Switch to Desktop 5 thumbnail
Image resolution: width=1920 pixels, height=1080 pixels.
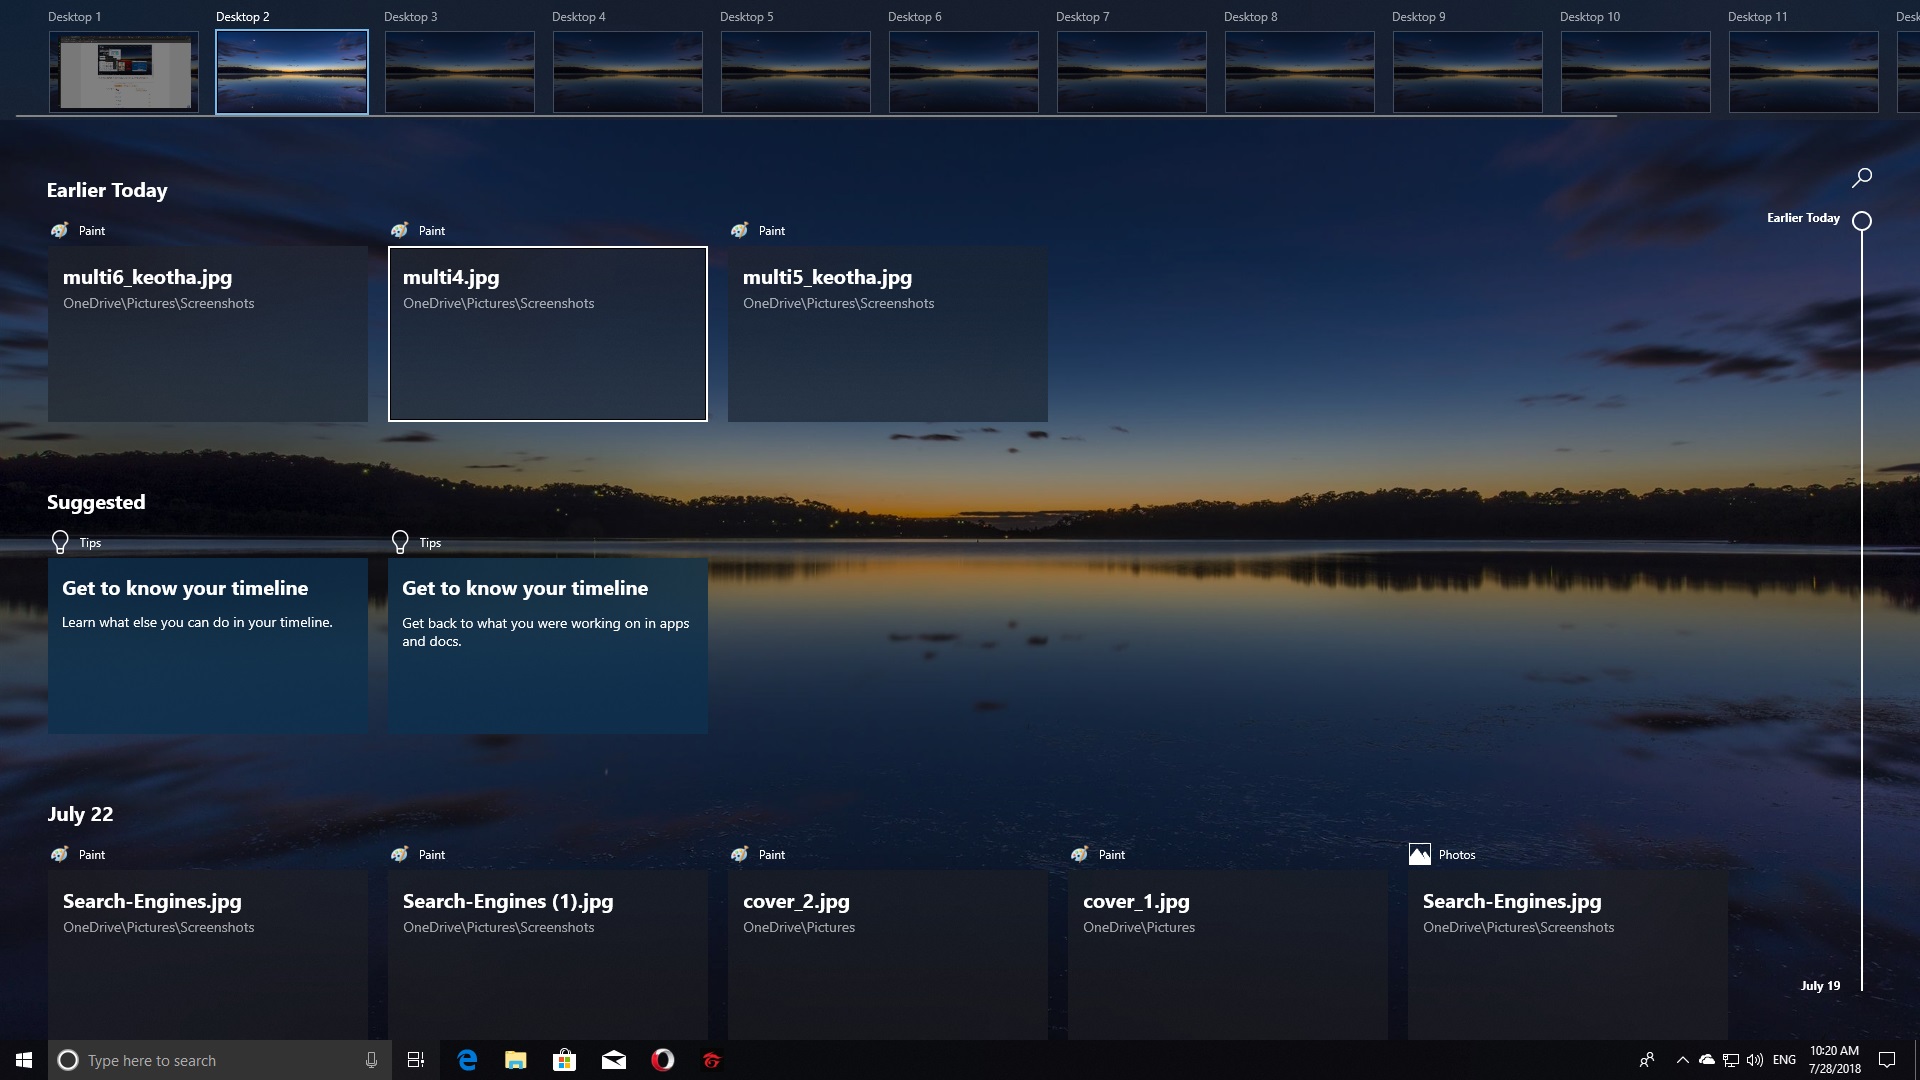[x=796, y=72]
